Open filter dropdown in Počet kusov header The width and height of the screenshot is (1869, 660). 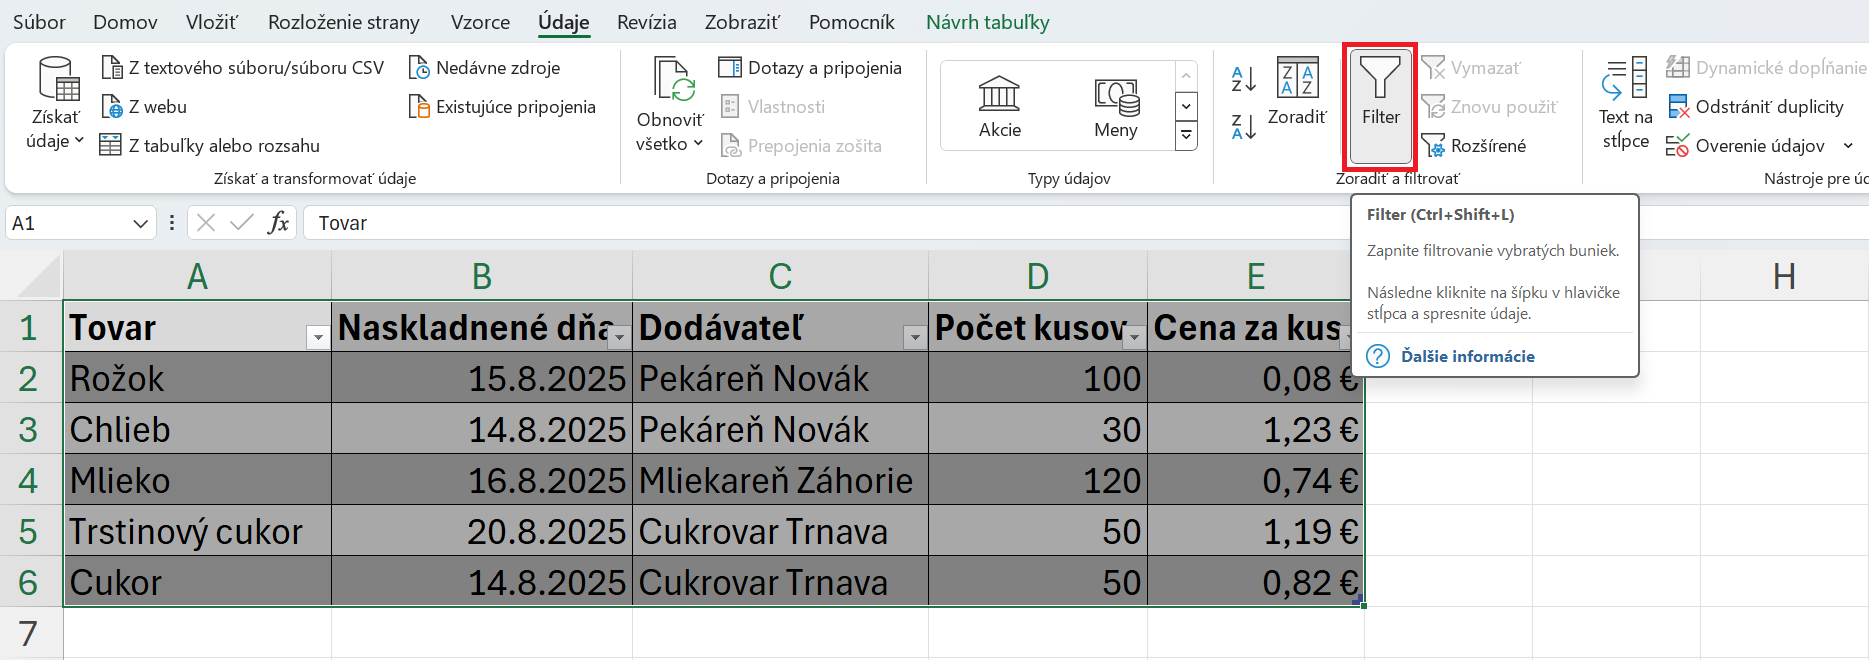coord(1133,337)
